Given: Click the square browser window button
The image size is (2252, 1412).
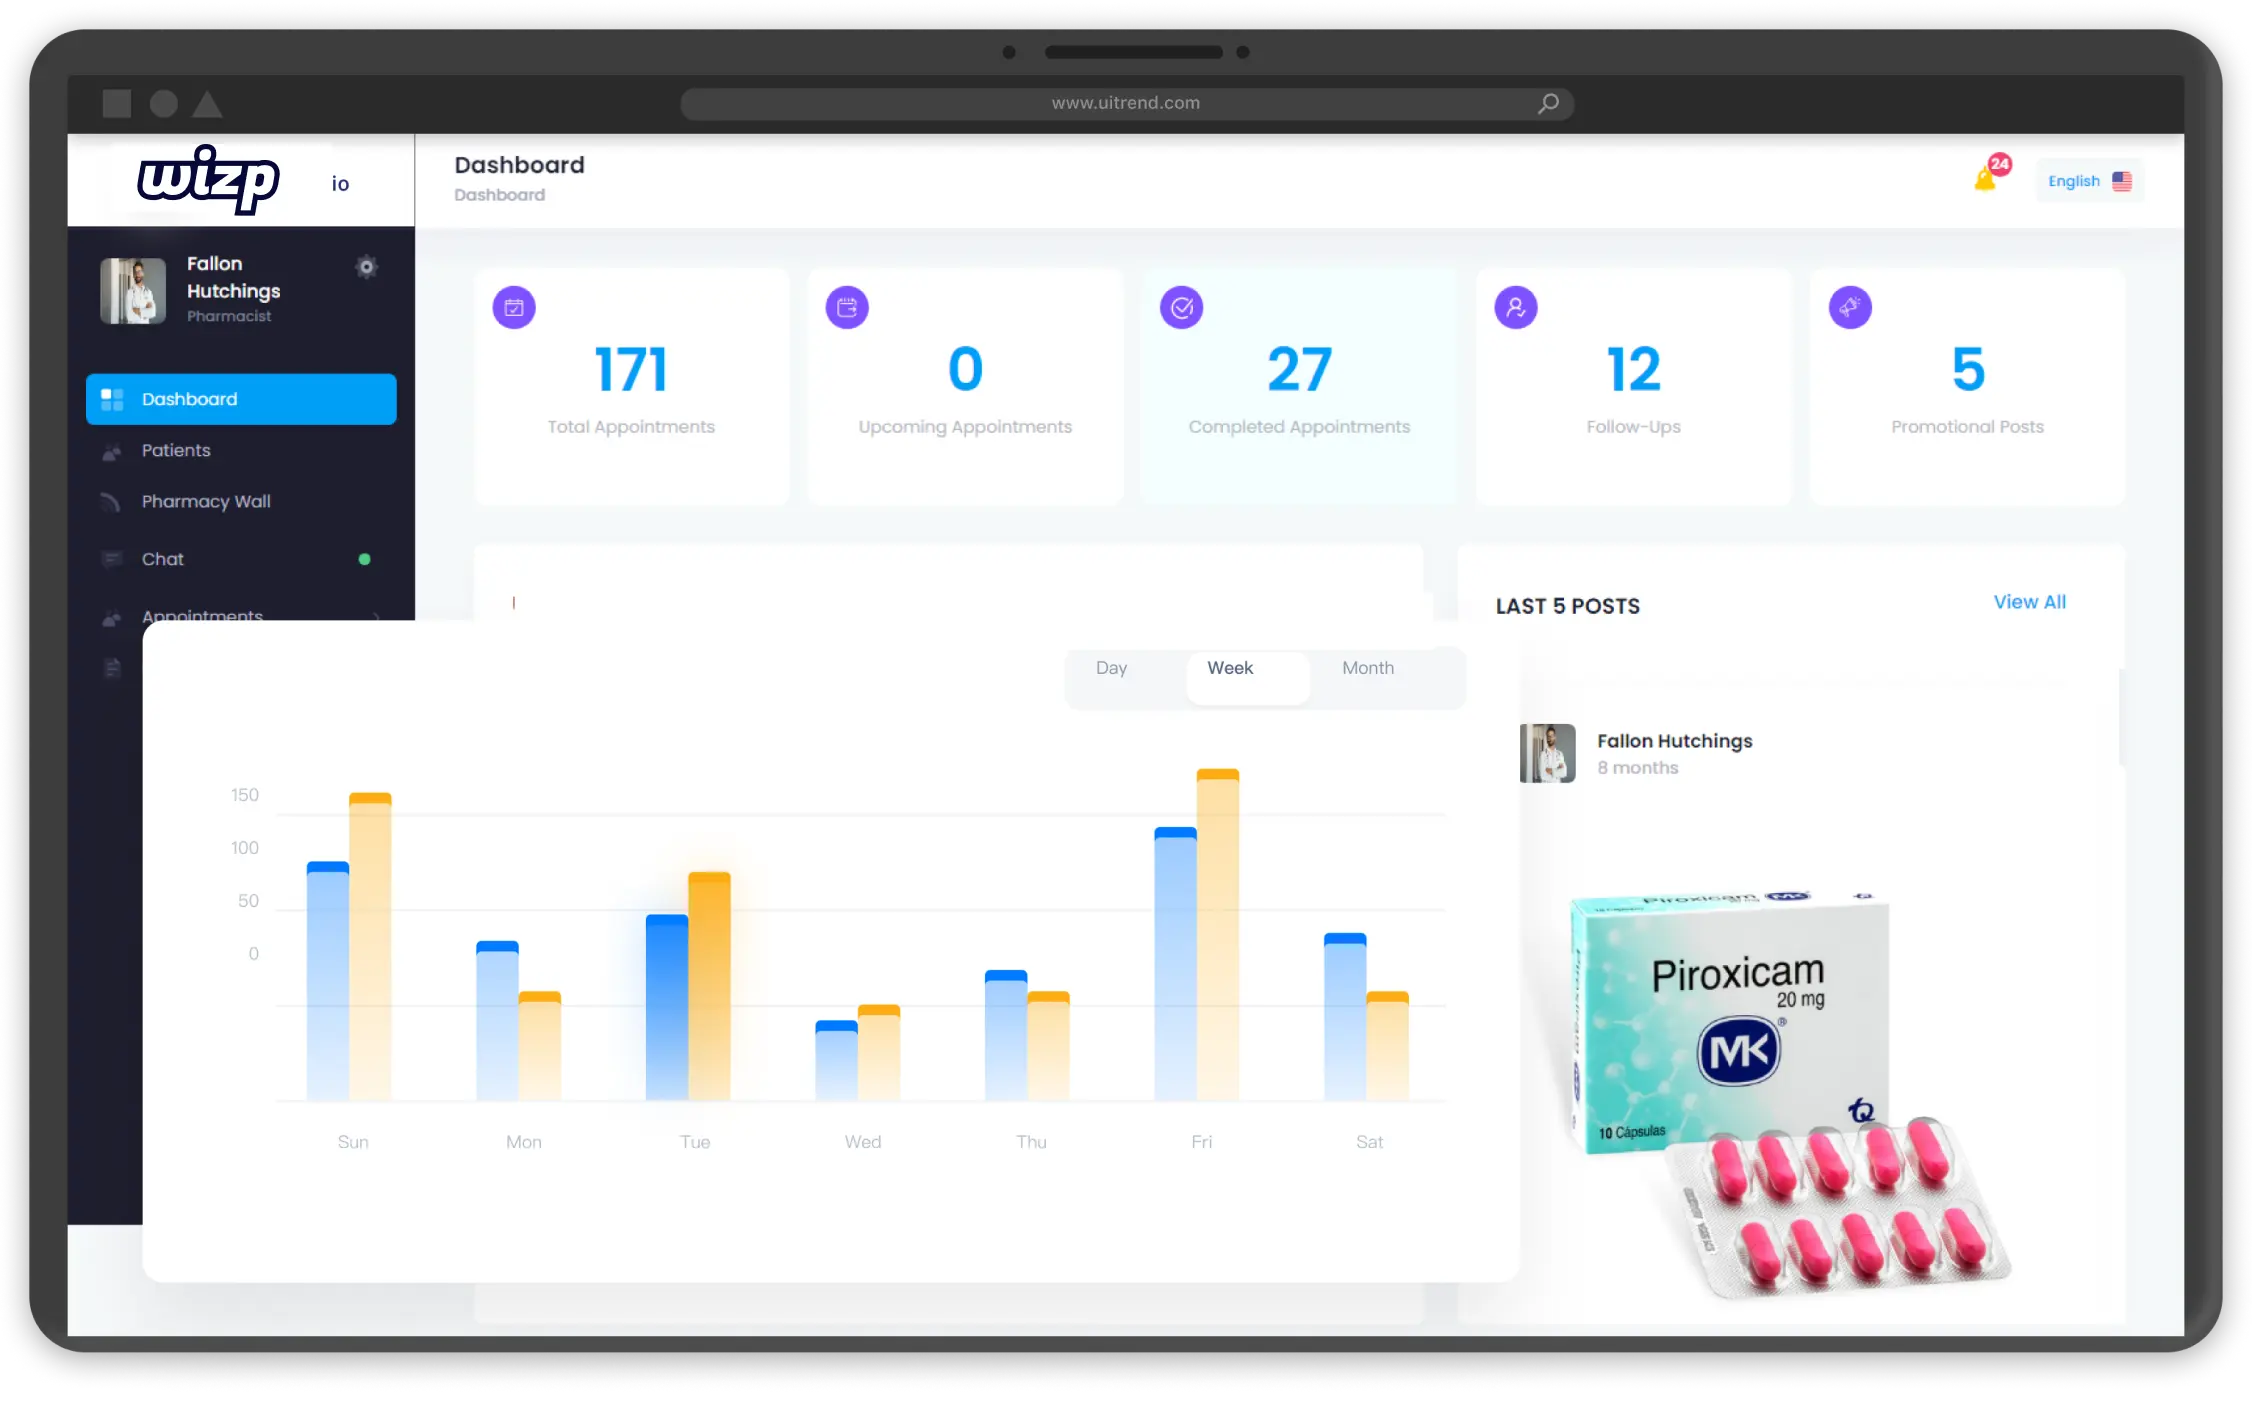Looking at the screenshot, I should [x=117, y=103].
